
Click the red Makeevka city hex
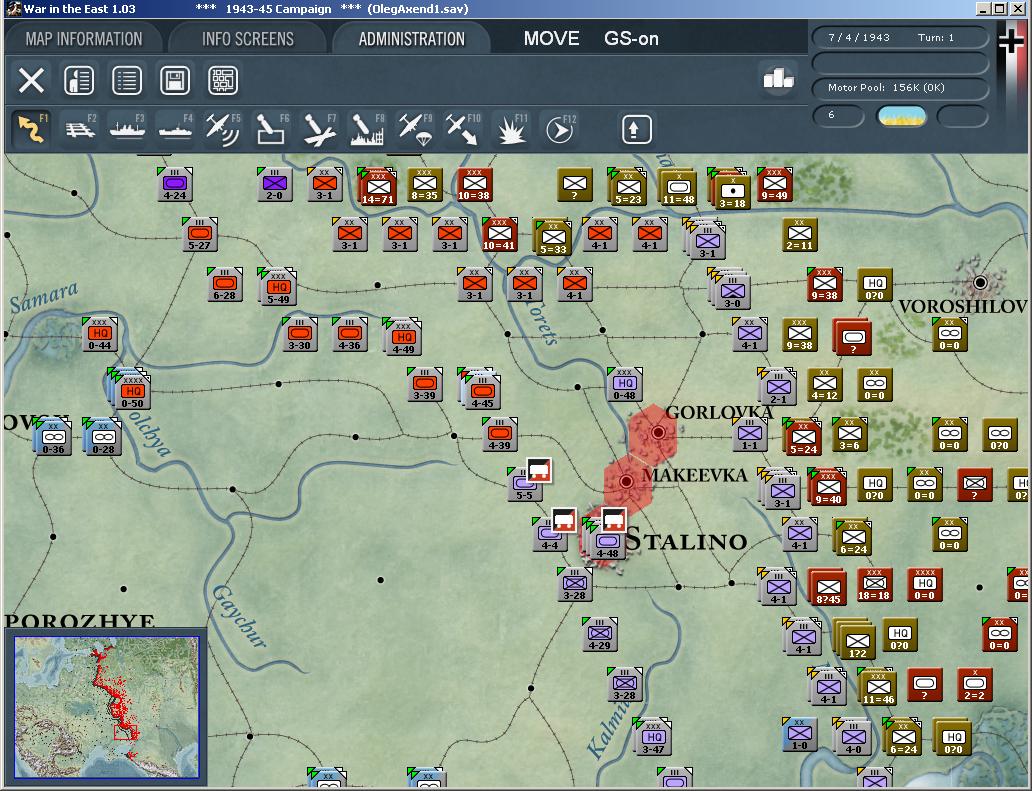(x=627, y=482)
